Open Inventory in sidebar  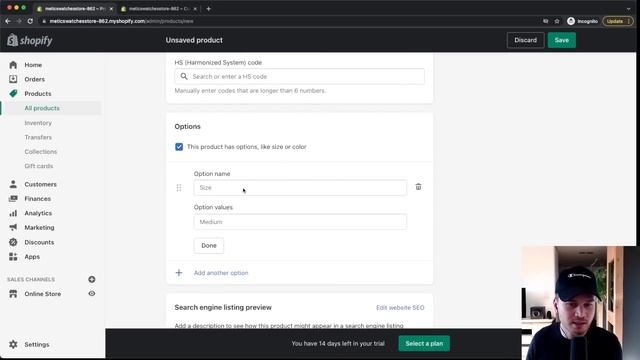tap(38, 123)
